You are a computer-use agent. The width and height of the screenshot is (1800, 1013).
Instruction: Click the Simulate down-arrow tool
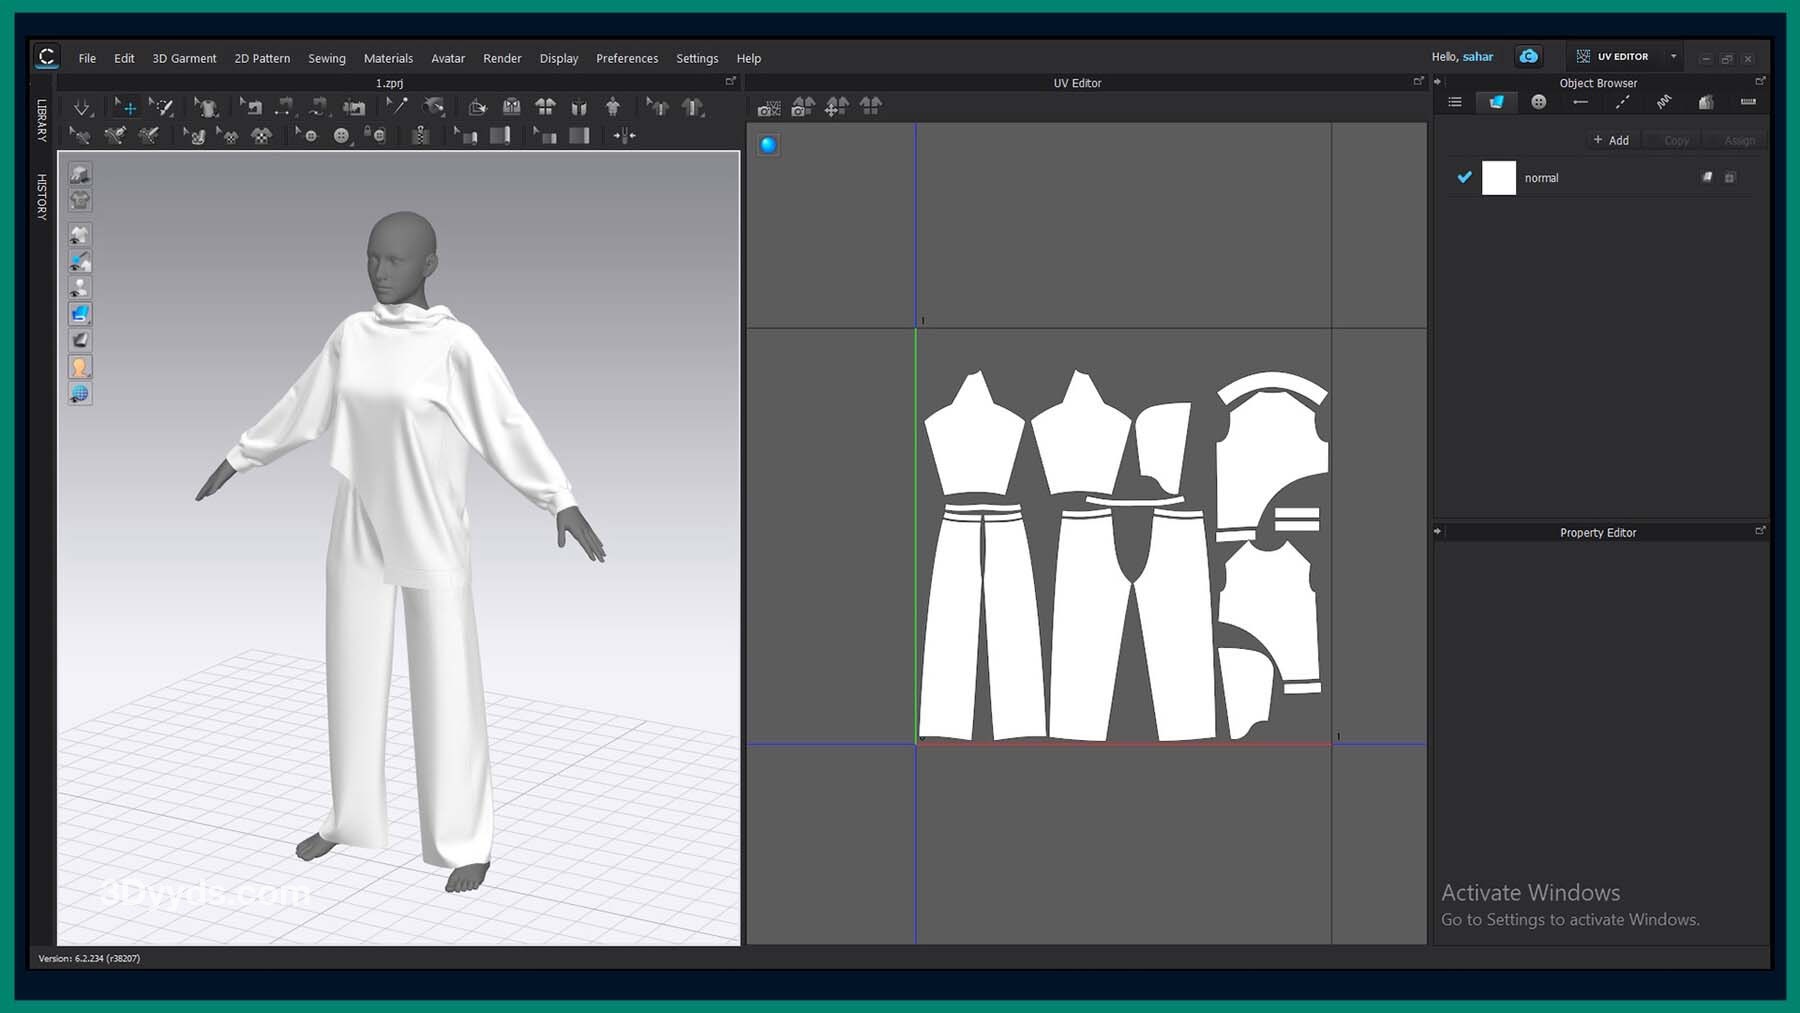[x=82, y=107]
